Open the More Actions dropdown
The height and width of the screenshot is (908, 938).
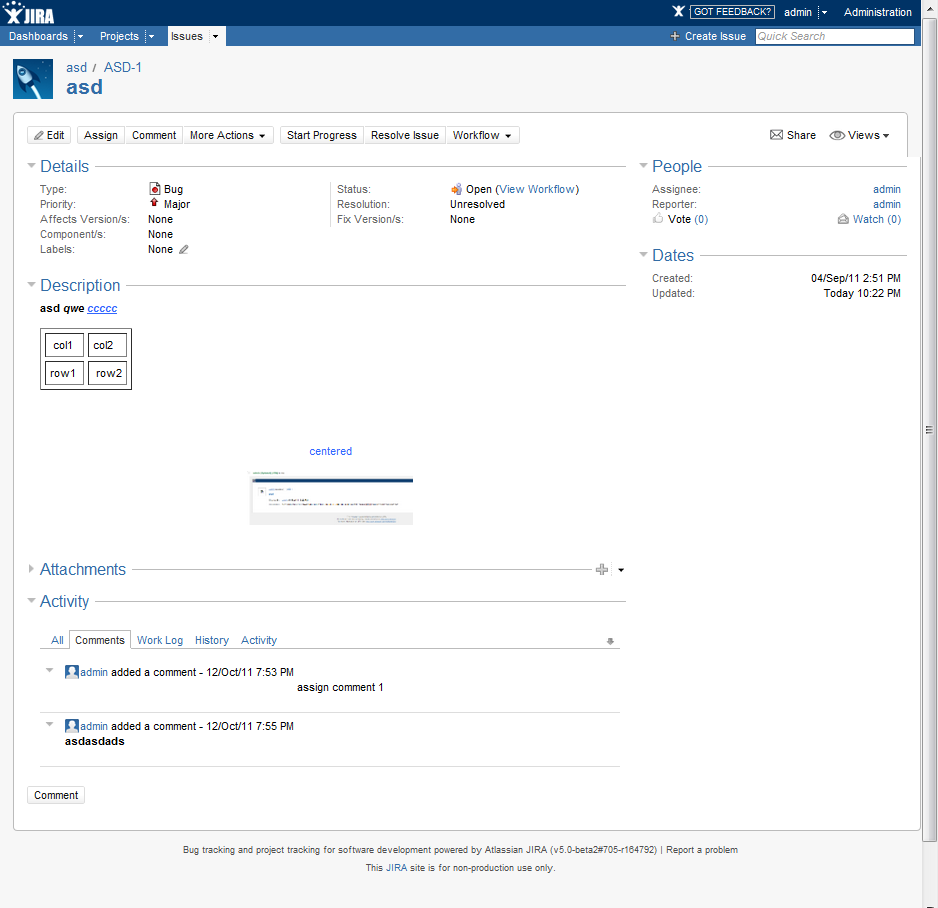tap(228, 135)
